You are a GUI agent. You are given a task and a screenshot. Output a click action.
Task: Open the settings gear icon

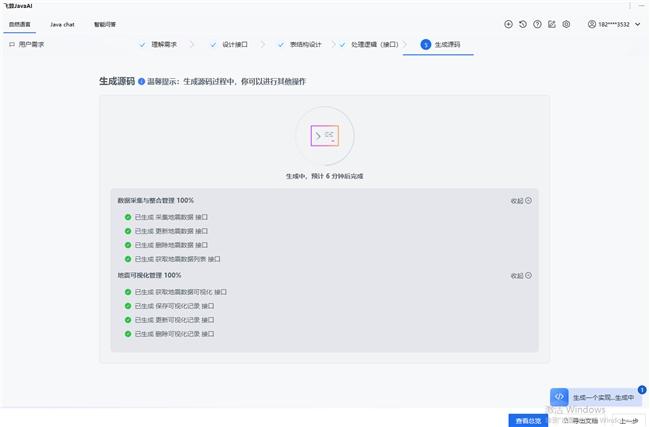point(566,24)
